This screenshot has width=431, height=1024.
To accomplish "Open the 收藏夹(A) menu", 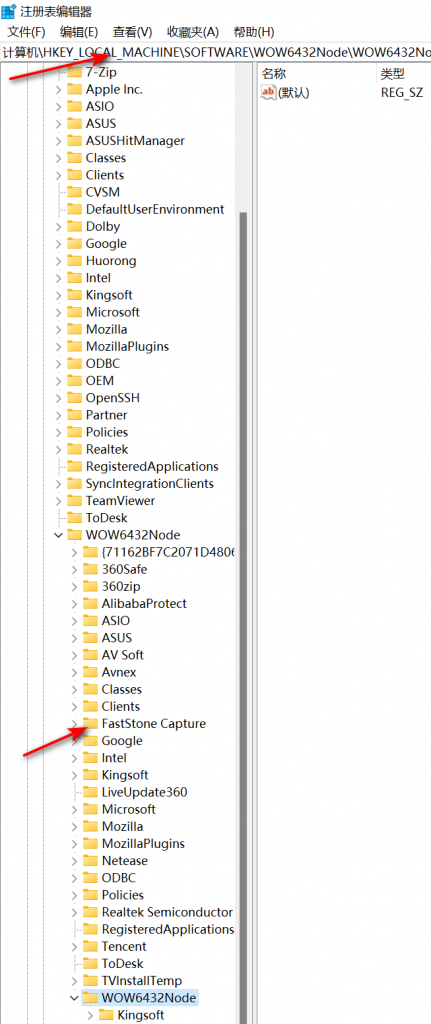I will click(x=193, y=32).
